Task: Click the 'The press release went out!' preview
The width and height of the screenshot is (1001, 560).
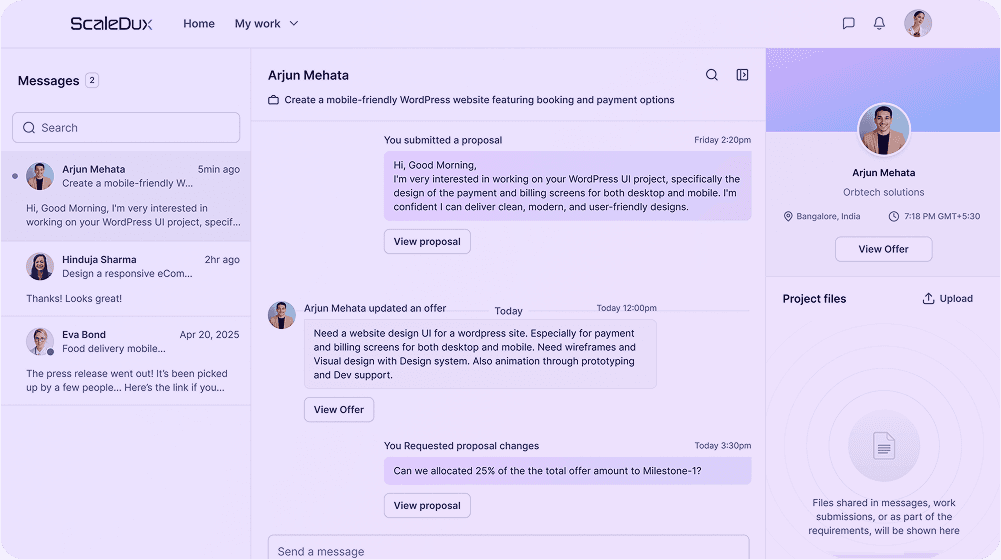Action: point(126,381)
